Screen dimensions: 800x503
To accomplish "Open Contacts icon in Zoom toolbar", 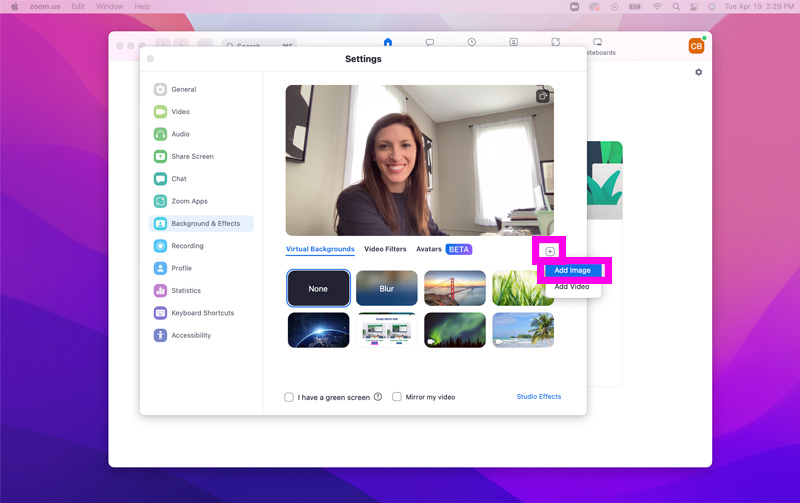I will click(513, 42).
